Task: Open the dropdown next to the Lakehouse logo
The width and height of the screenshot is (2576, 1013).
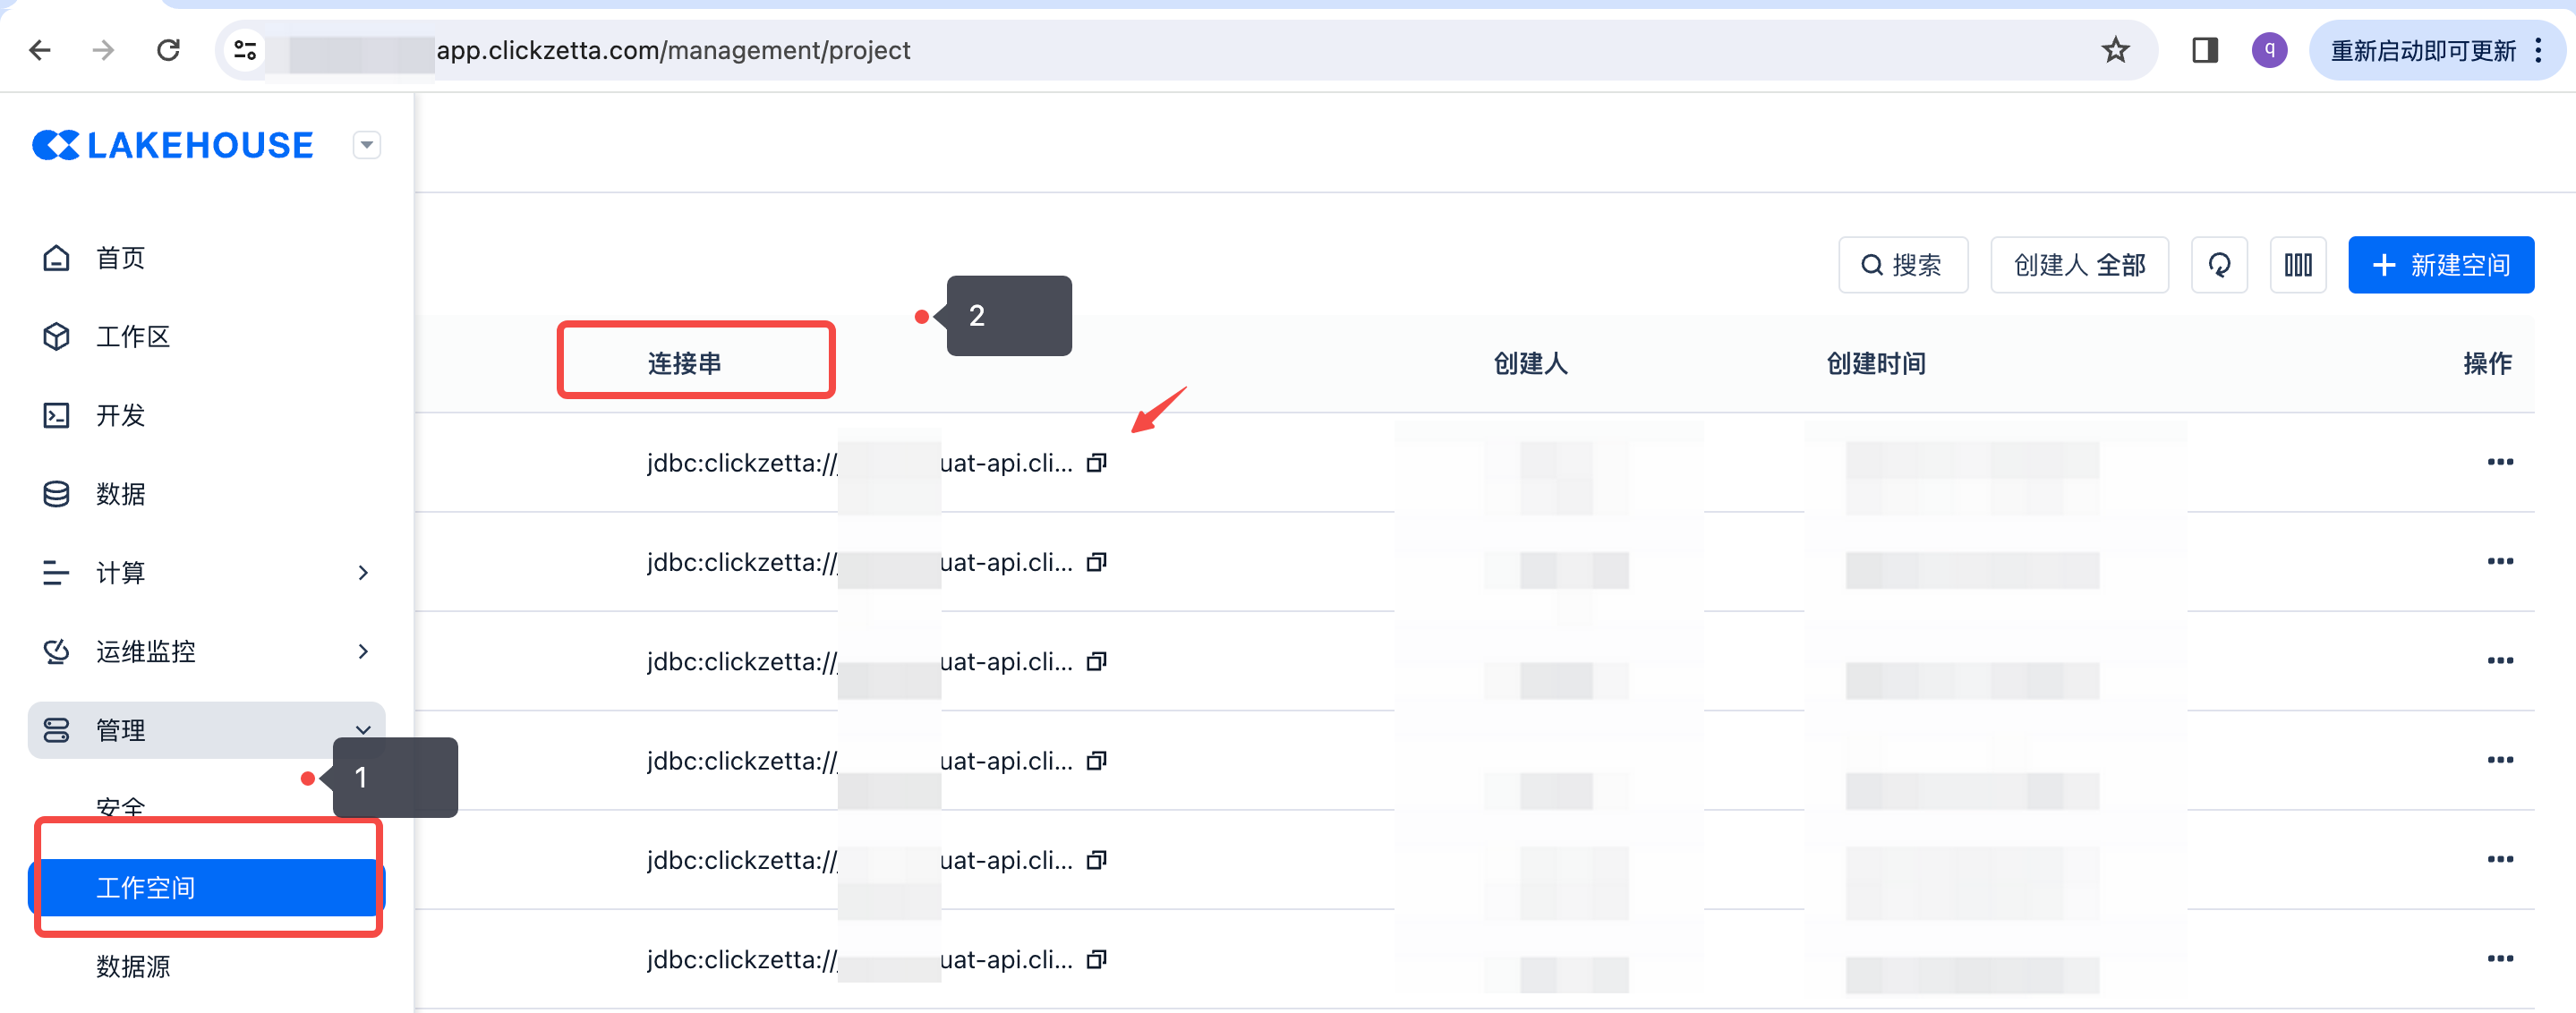Action: [x=367, y=145]
